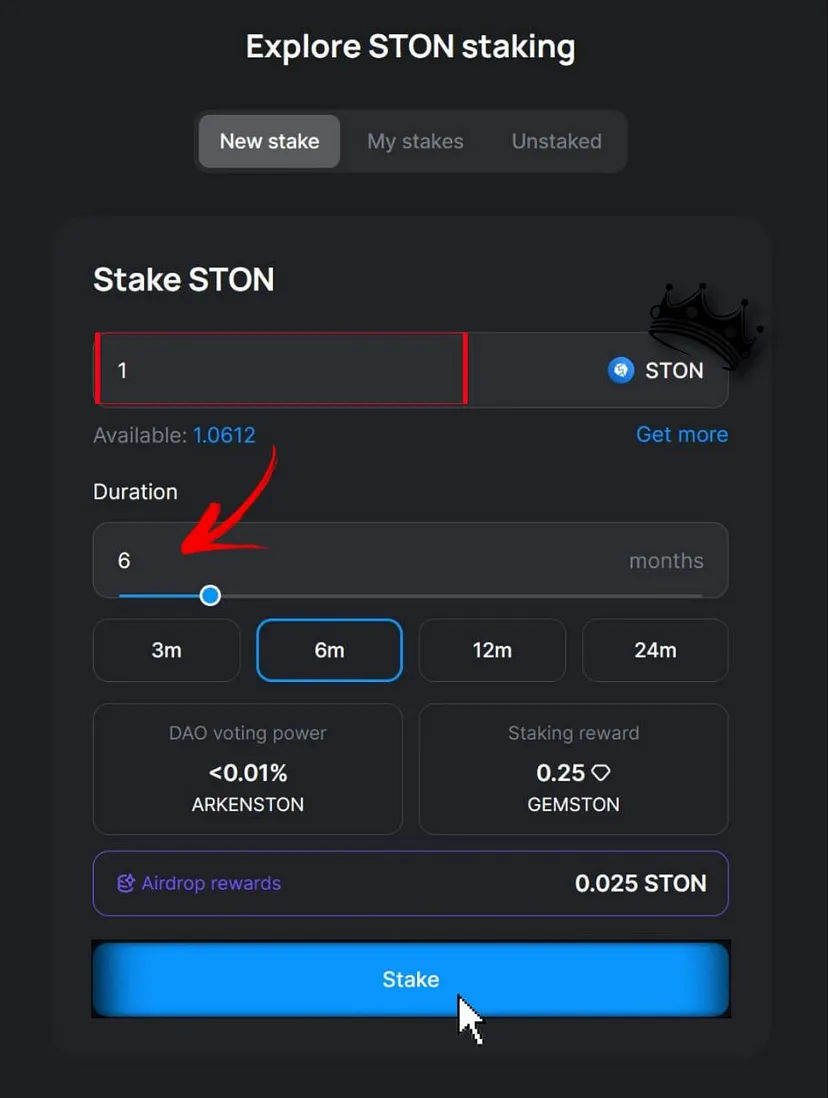Viewport: 828px width, 1098px height.
Task: Click the DAO voting power card
Action: (248, 769)
